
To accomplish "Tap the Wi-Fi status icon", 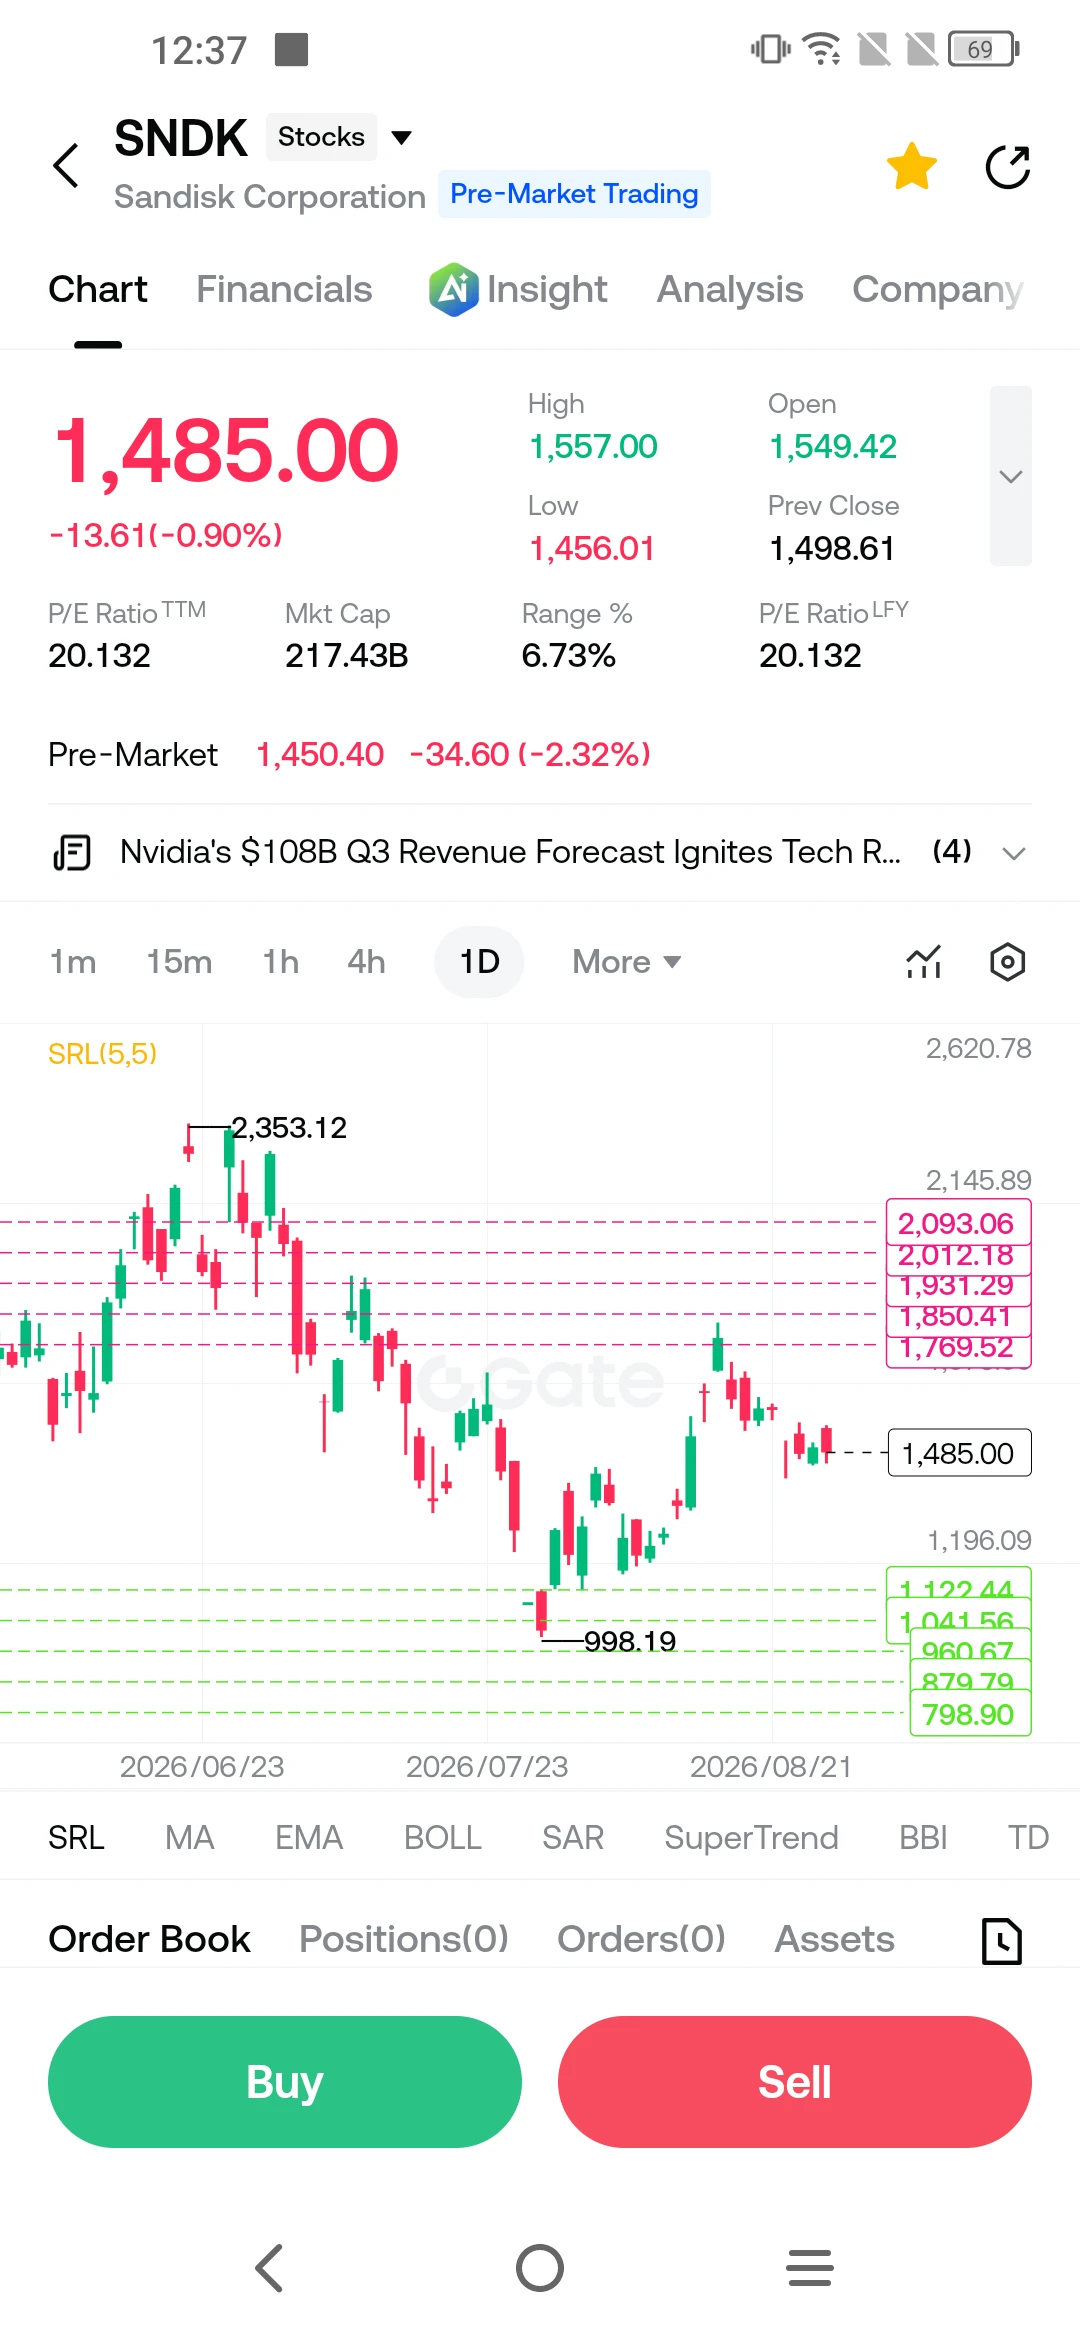I will click(x=823, y=49).
